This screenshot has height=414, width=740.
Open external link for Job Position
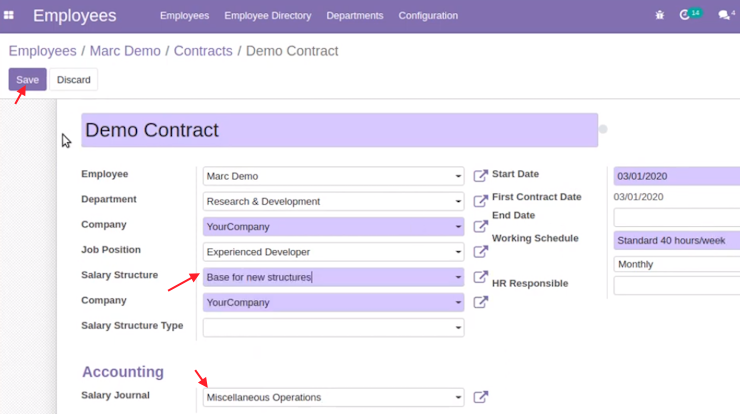point(480,252)
